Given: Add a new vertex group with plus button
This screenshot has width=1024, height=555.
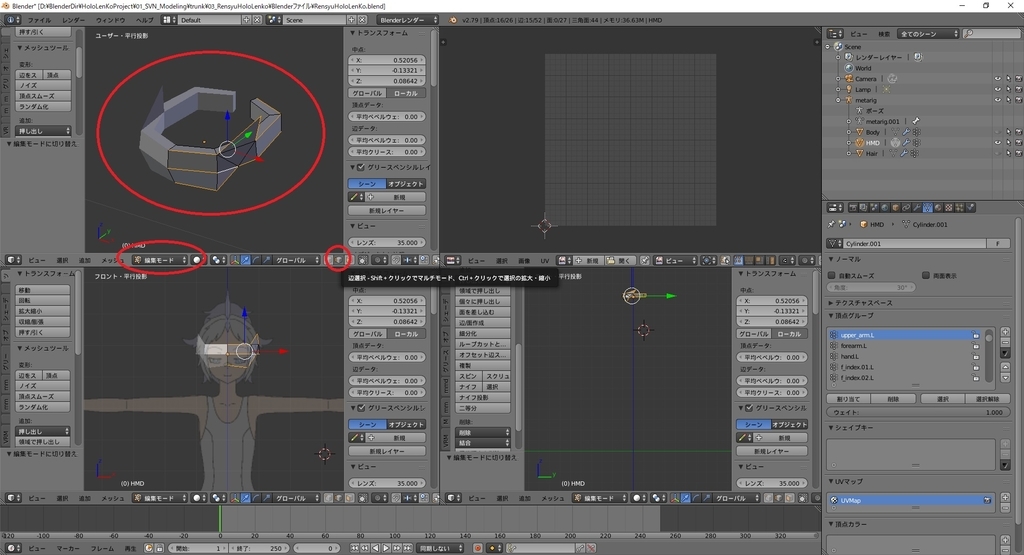Looking at the screenshot, I should pos(1006,332).
